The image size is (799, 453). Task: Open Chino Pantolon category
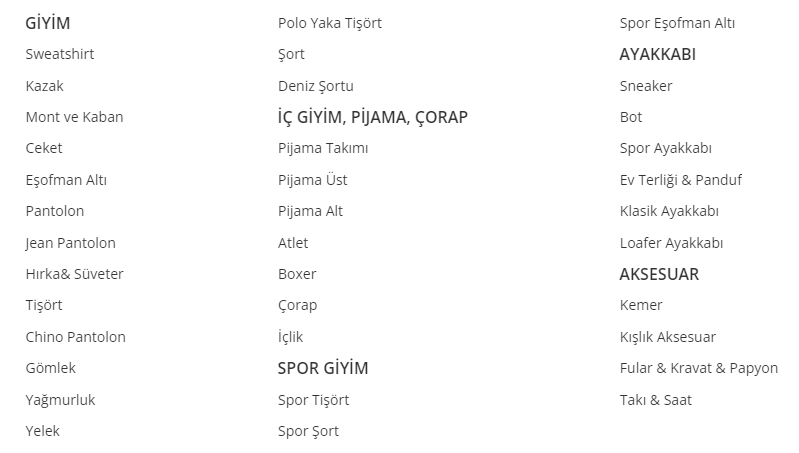click(x=76, y=337)
